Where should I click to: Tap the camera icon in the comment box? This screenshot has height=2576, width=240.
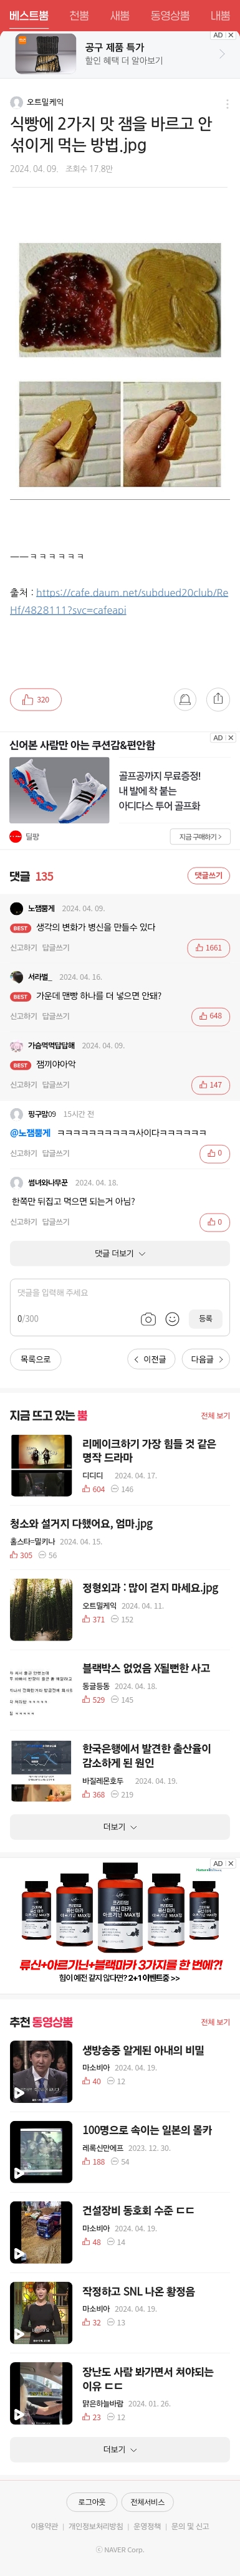tap(148, 1319)
